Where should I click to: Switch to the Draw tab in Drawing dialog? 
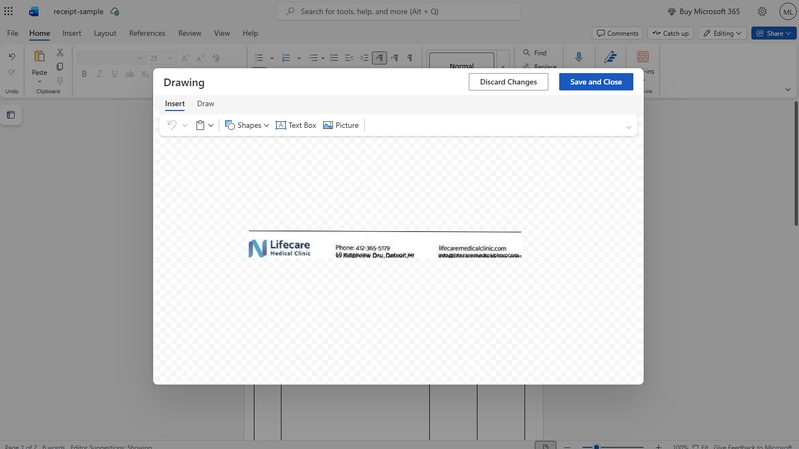[206, 103]
